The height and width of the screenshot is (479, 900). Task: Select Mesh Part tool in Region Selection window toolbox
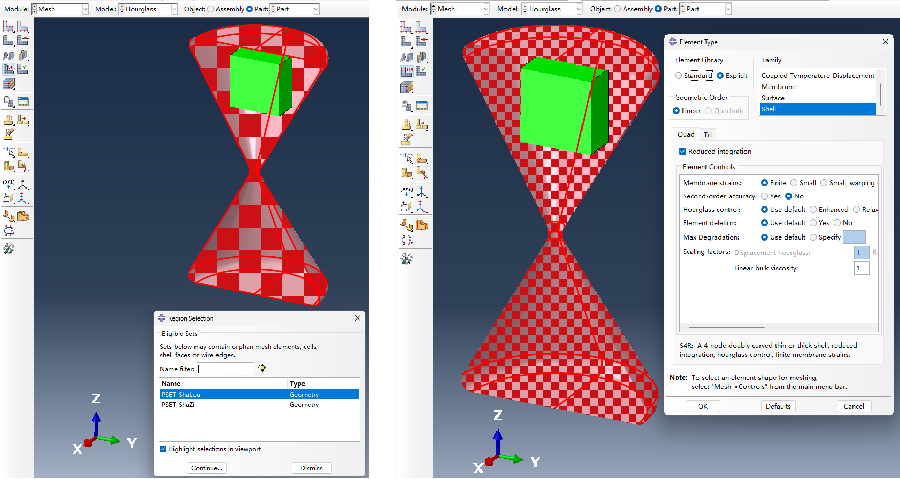[9, 41]
